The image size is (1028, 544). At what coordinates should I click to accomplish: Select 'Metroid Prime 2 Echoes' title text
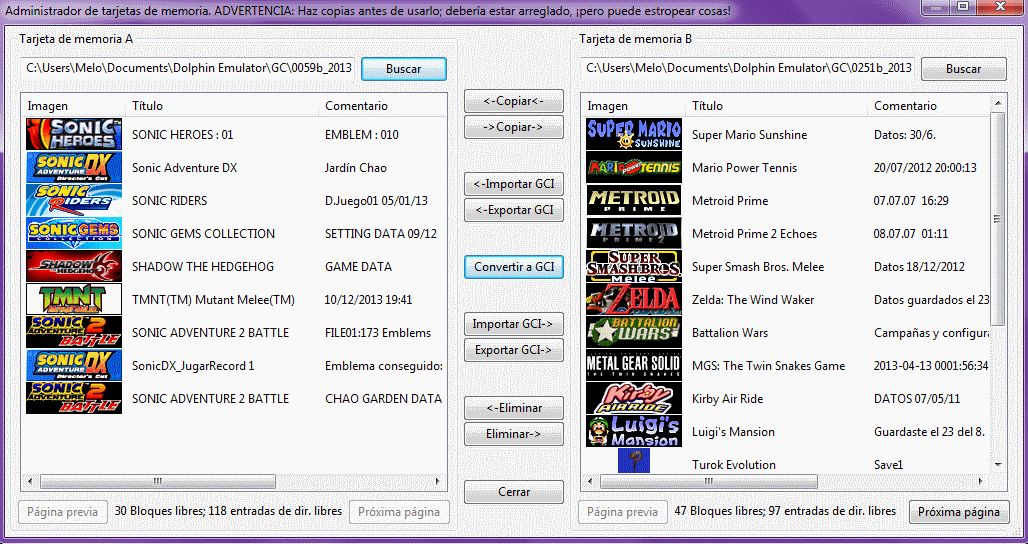[x=755, y=234]
